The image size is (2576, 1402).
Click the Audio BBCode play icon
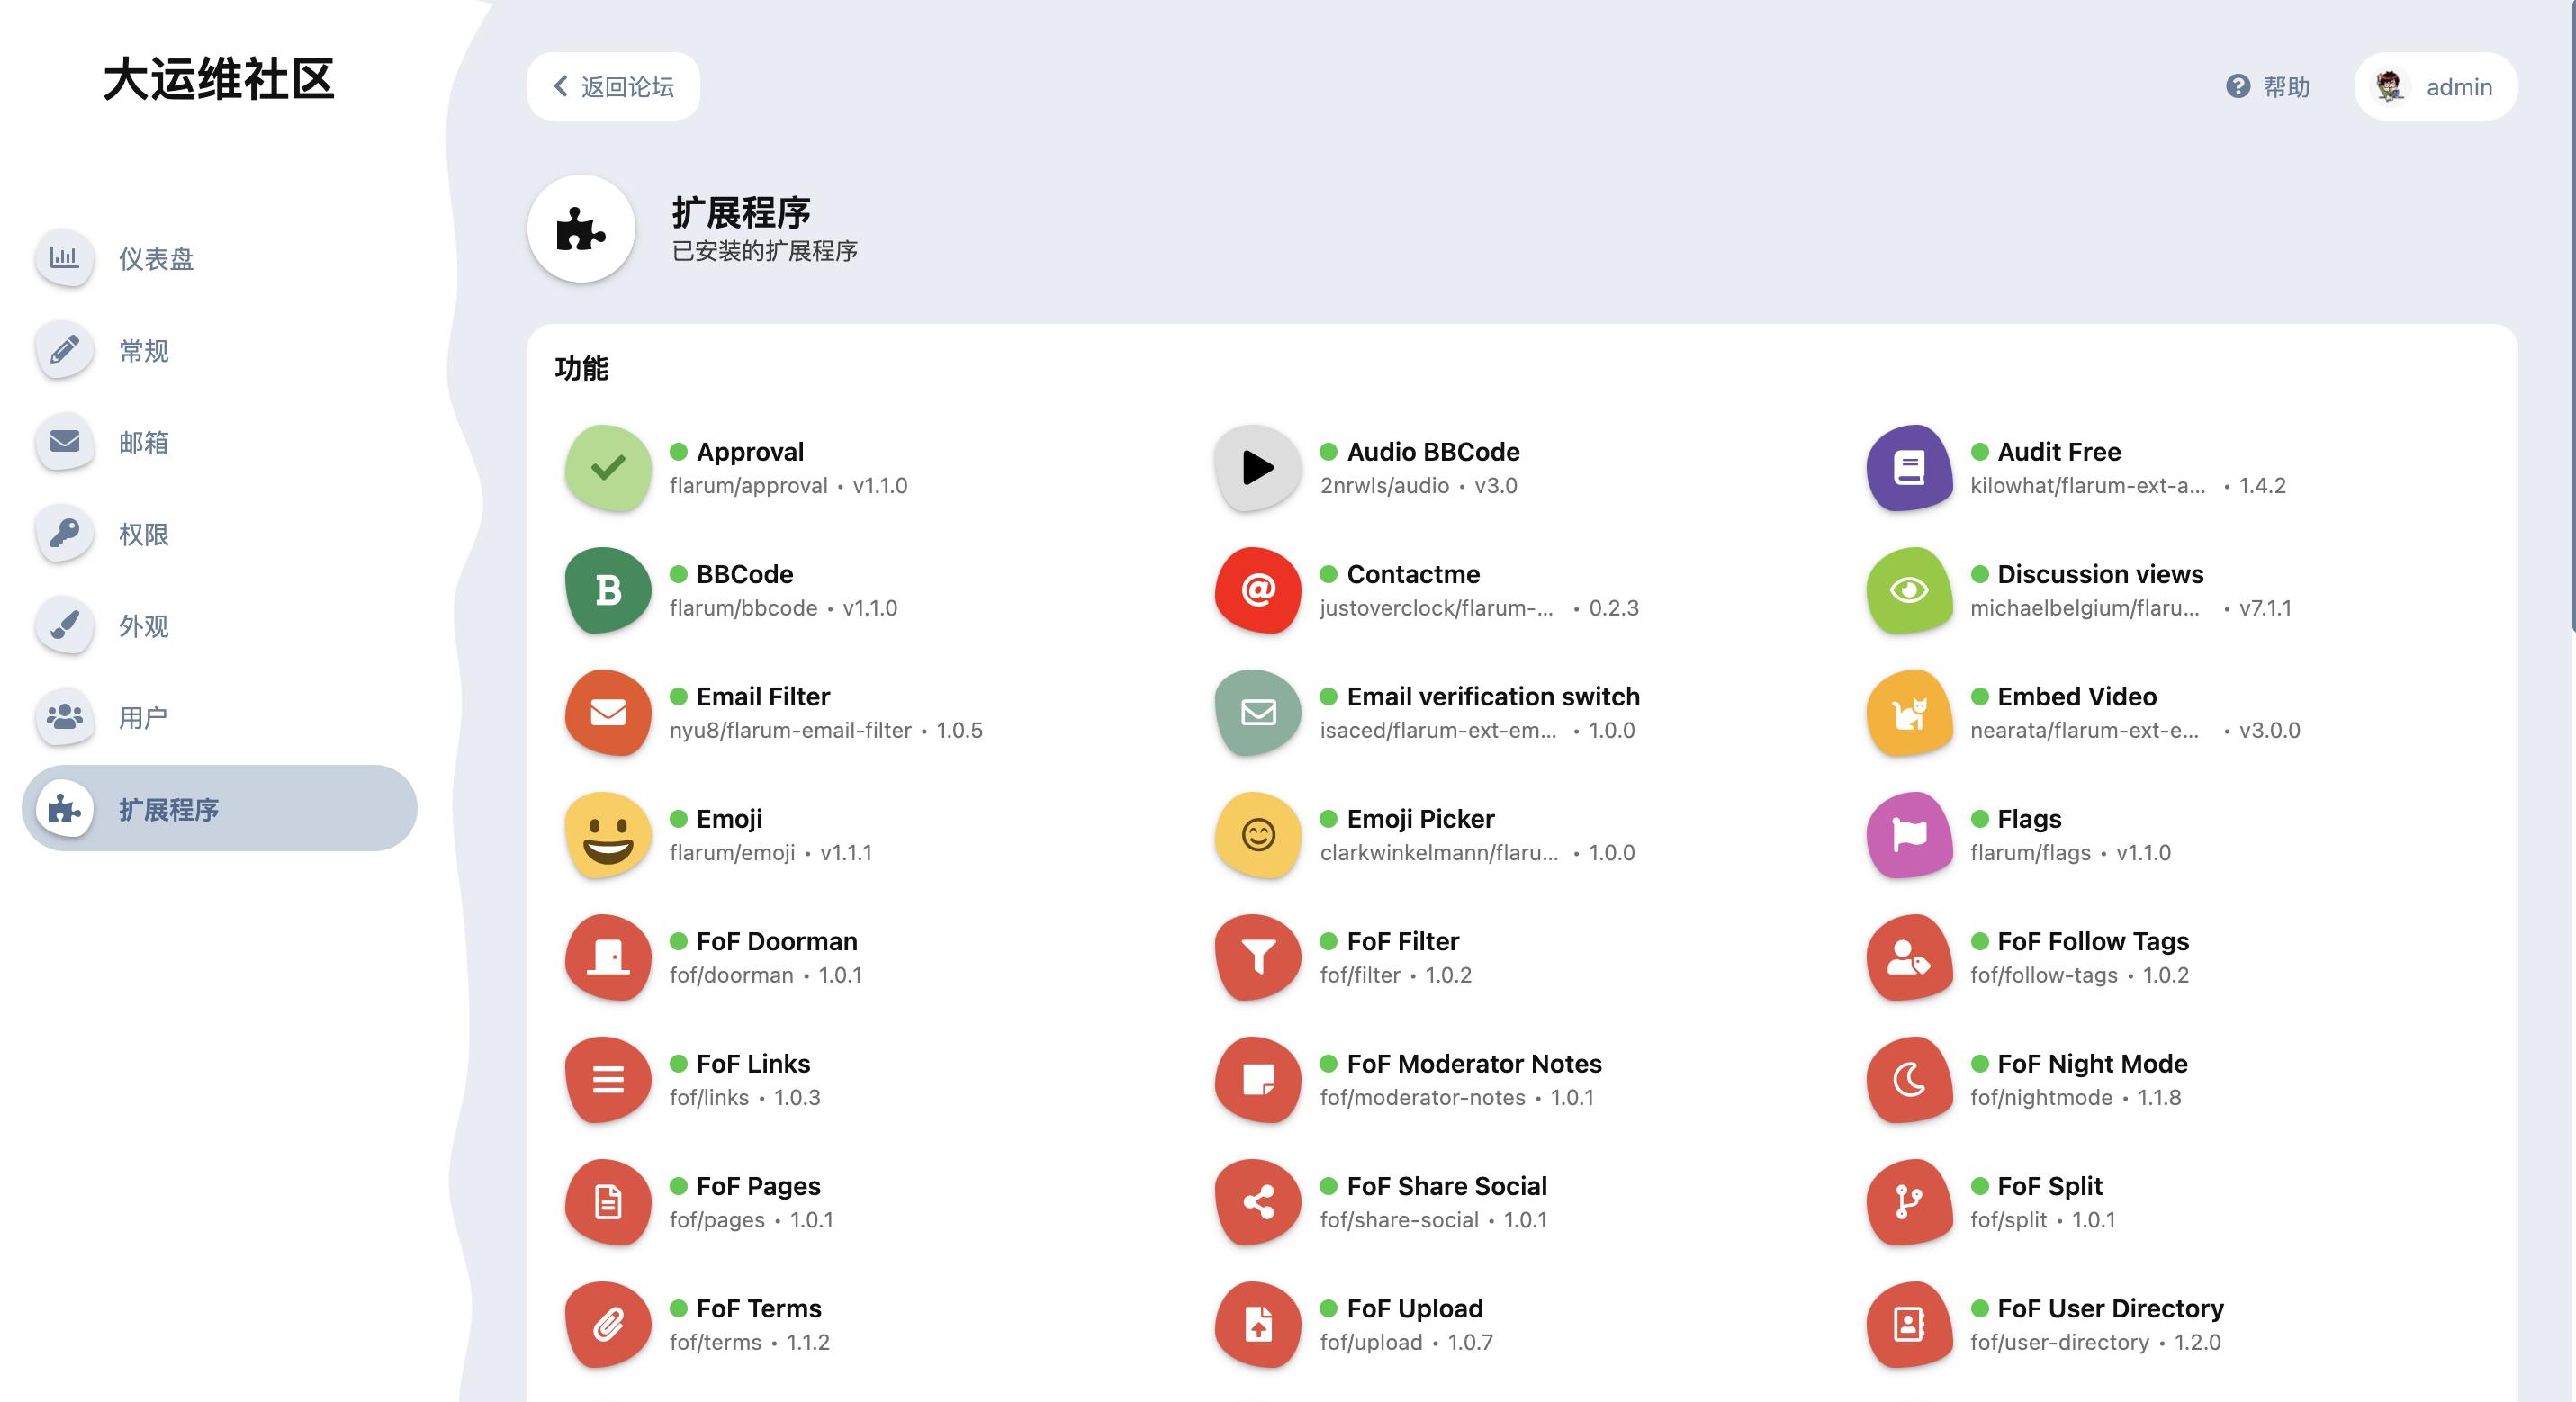(x=1258, y=468)
